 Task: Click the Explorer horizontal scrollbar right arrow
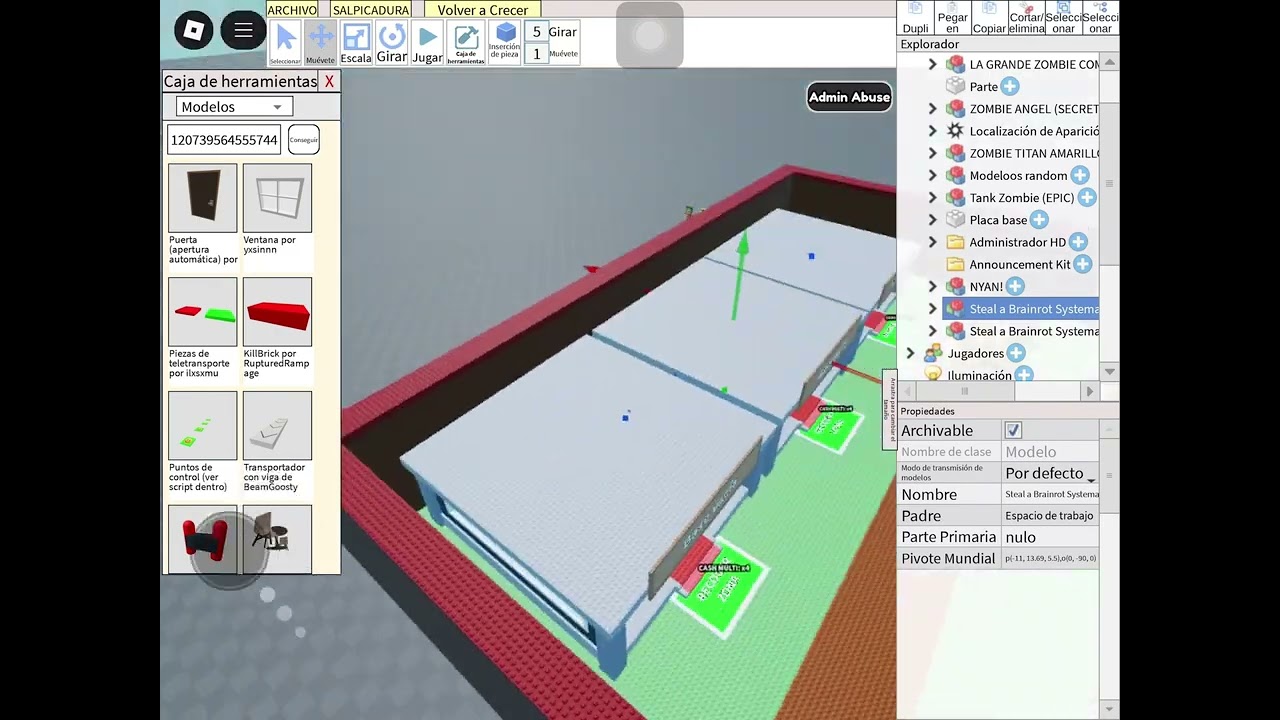point(1090,392)
